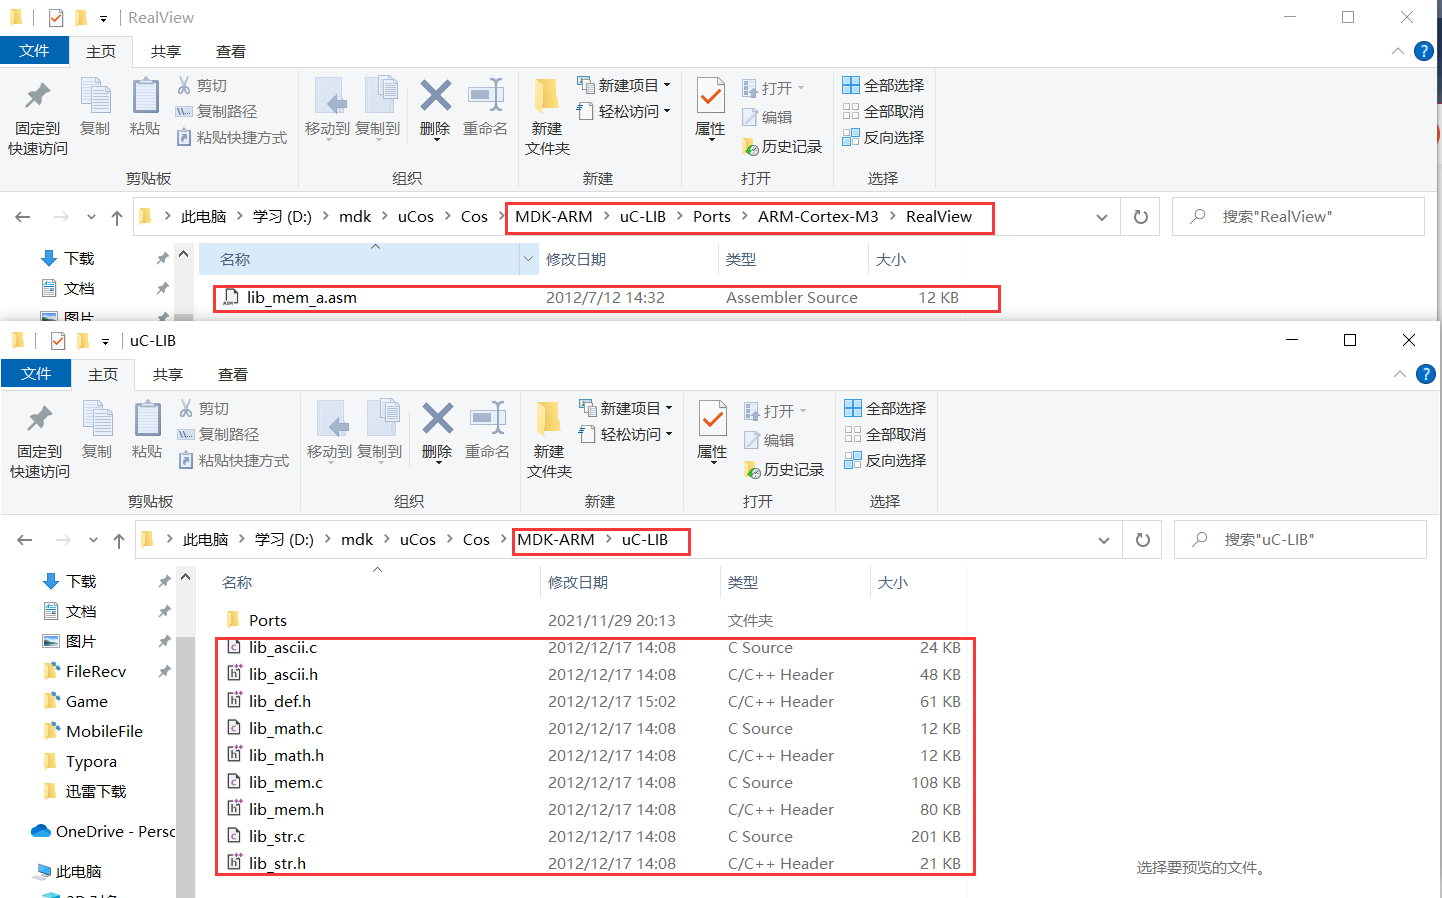Collapse the ribbon in RealView window

coord(1398,51)
